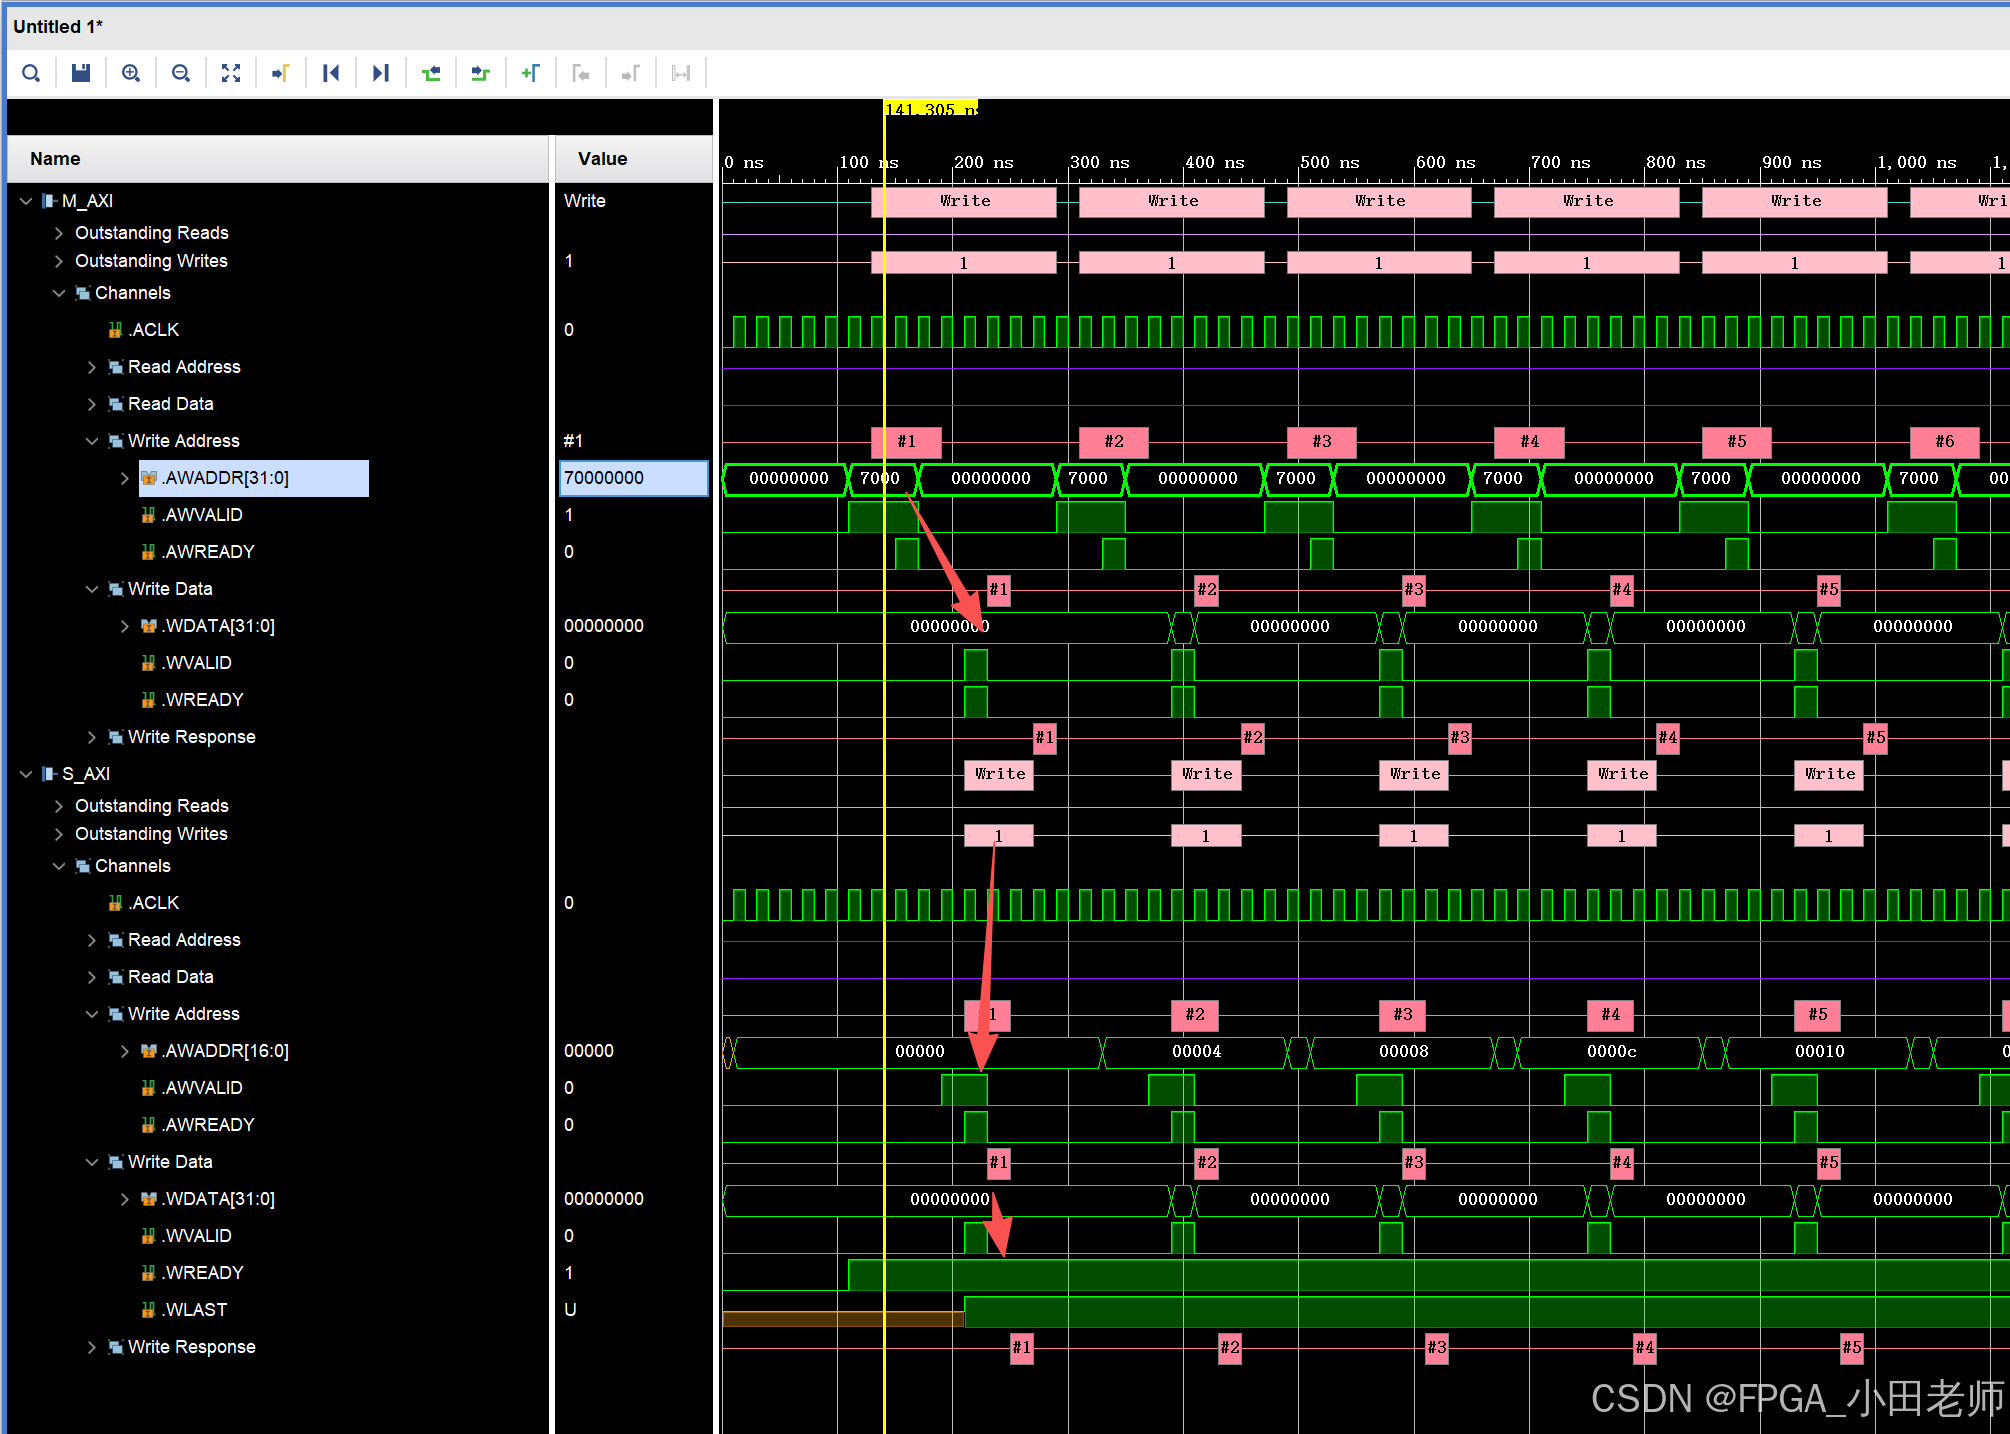Screen dimensions: 2010x1434
Task: Go to the previous transition
Action: coord(431,73)
